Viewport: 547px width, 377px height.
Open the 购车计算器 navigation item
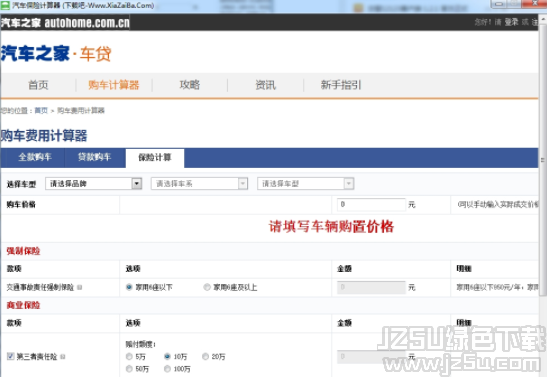click(x=114, y=85)
